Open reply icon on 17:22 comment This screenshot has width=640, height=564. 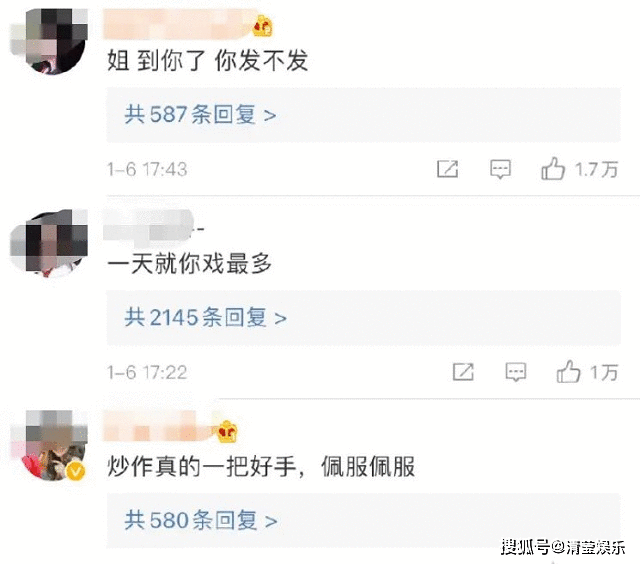(x=516, y=372)
